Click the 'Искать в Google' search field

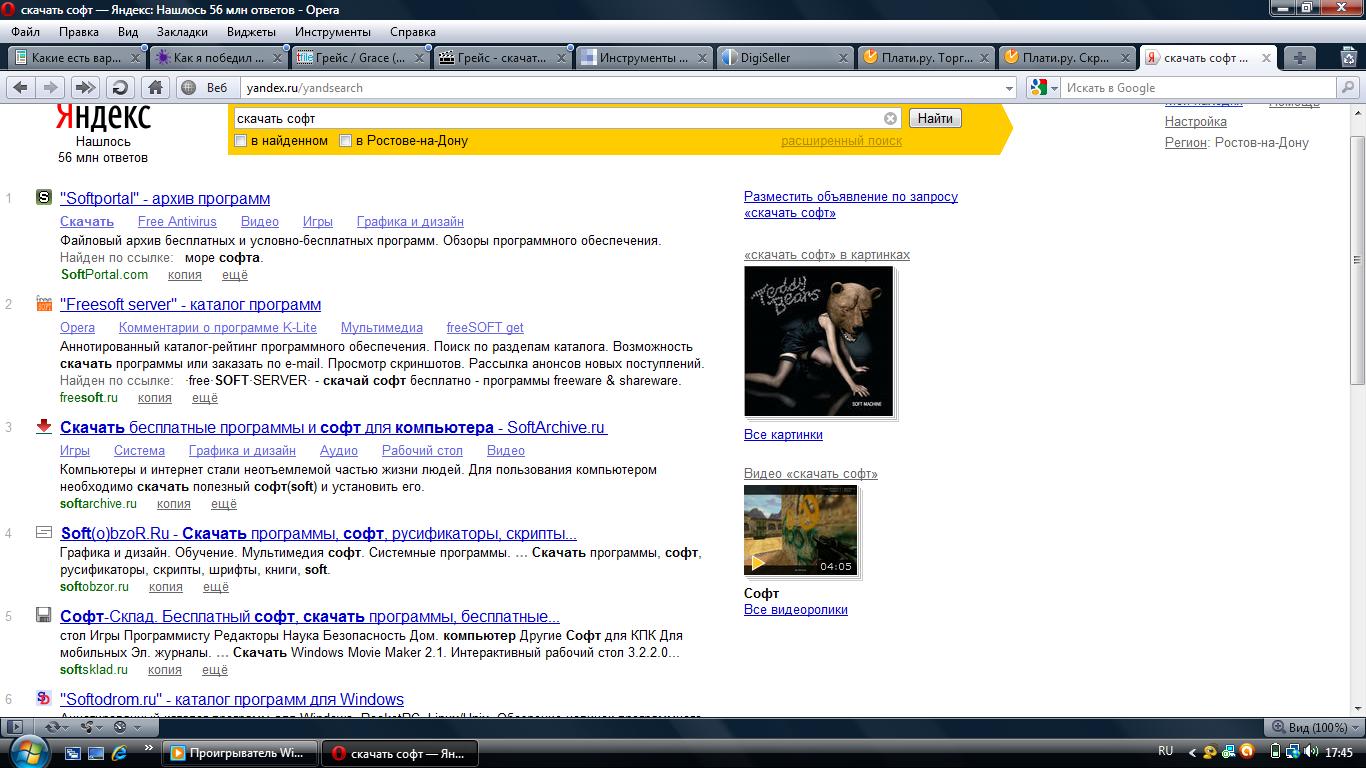coord(1196,88)
